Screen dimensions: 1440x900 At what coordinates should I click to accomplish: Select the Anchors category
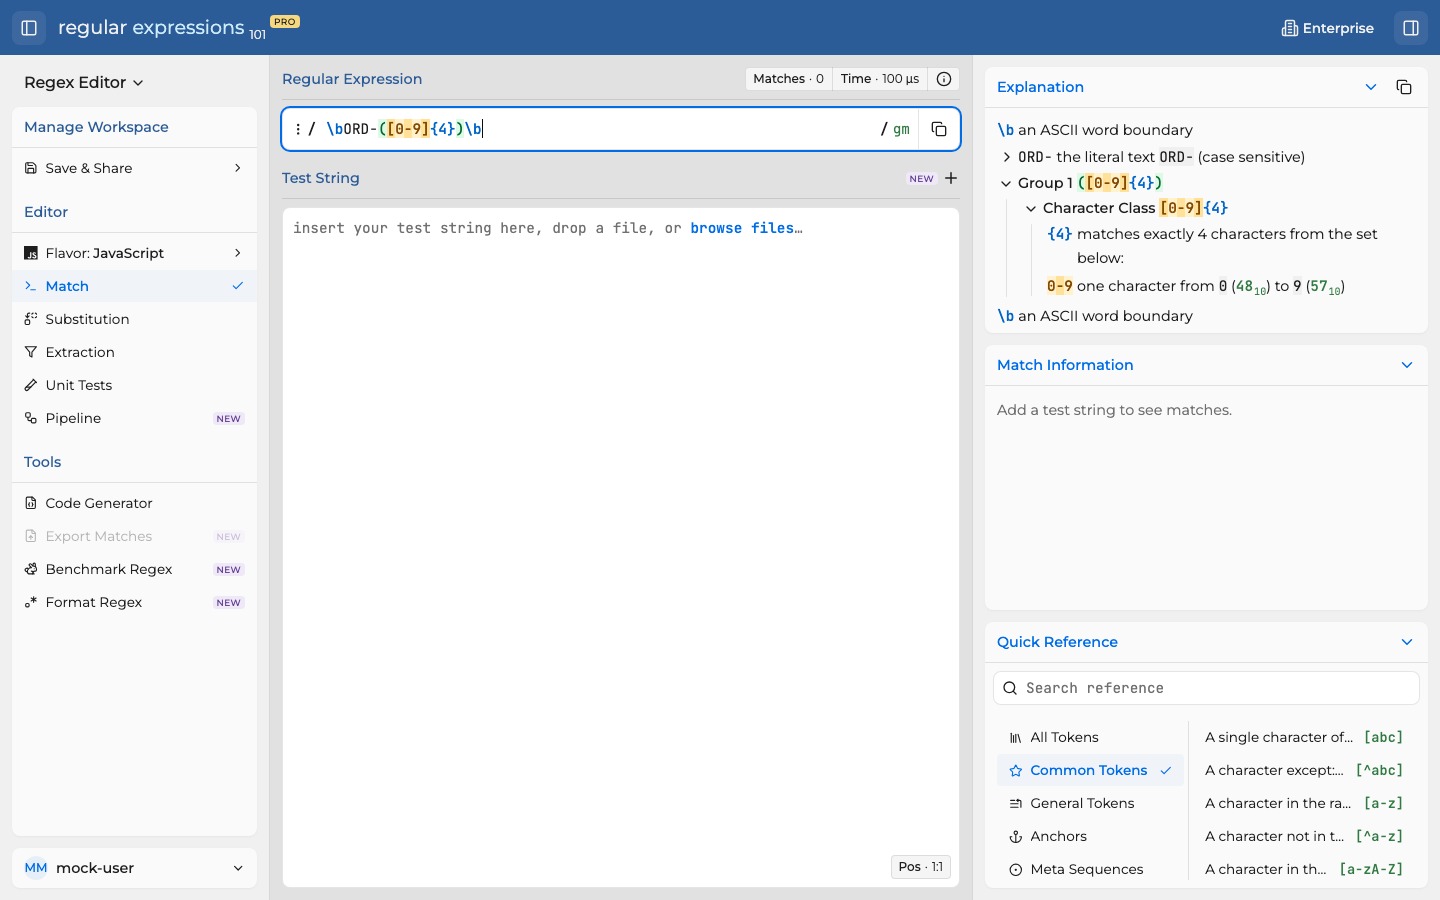tap(1091, 836)
